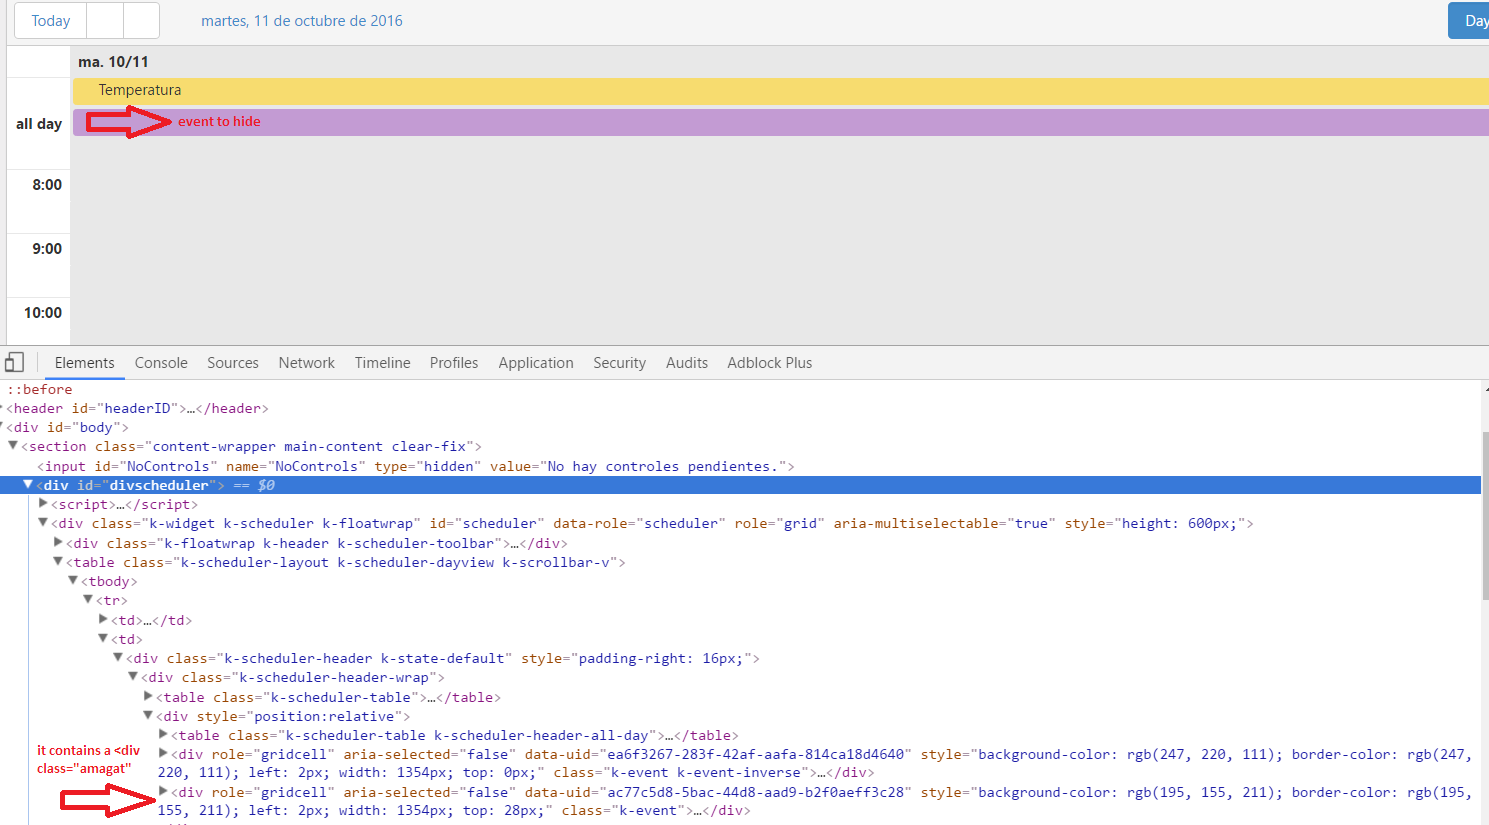Select the div id="body" row
Image resolution: width=1489 pixels, height=825 pixels.
point(68,427)
